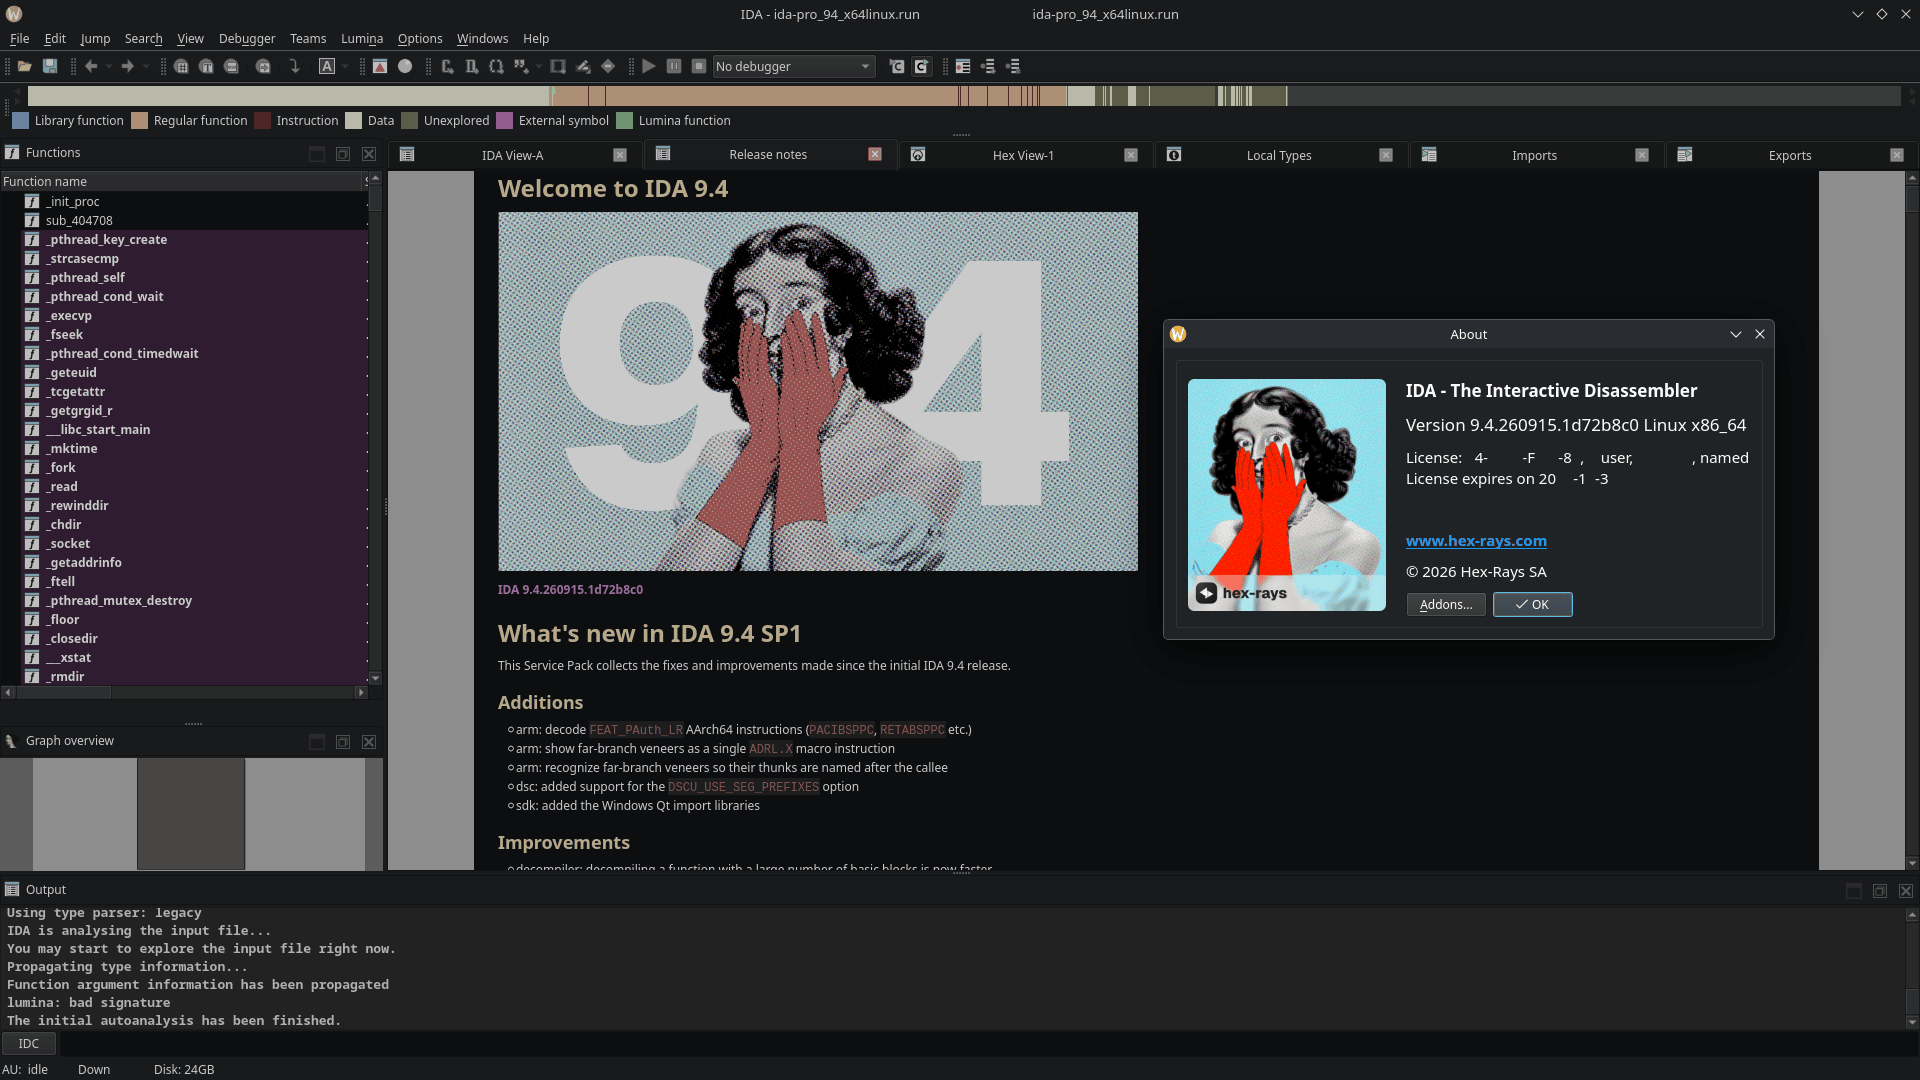Click the Lumina function color swatch

point(625,120)
